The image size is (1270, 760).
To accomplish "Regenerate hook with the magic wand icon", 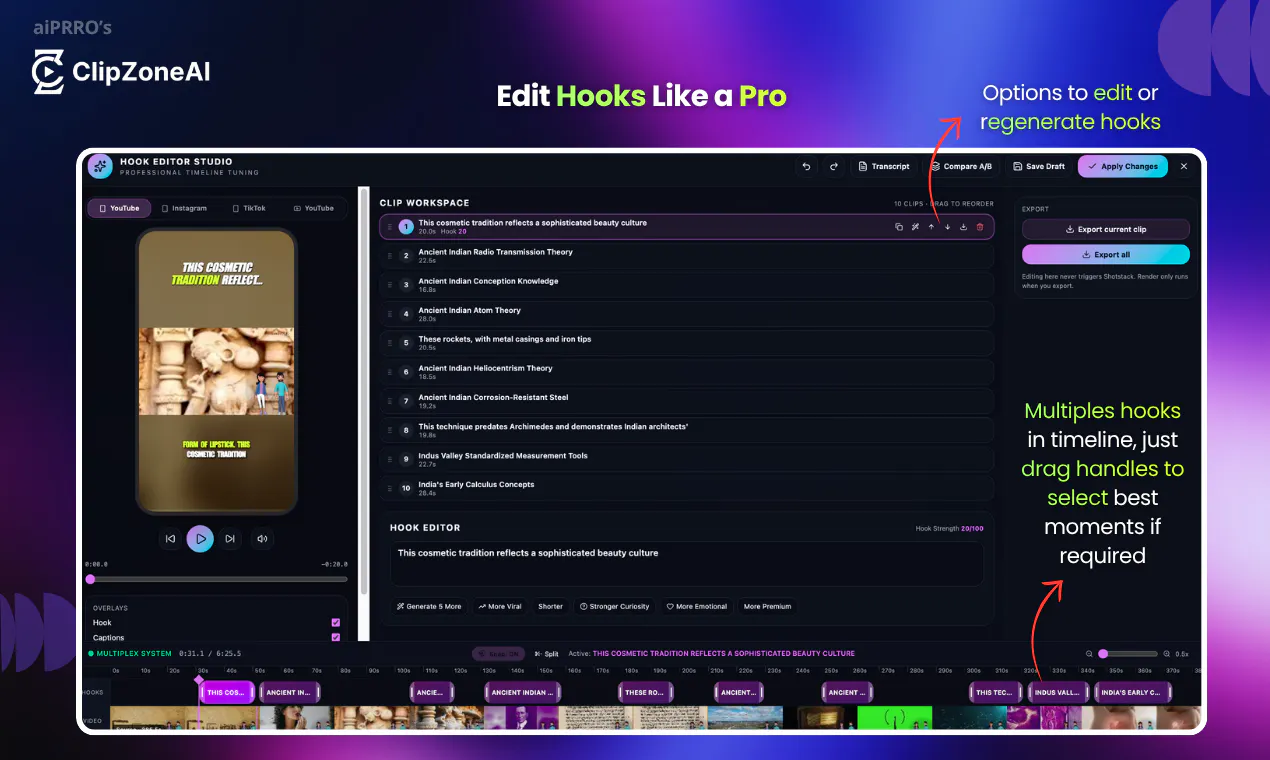I will (915, 227).
